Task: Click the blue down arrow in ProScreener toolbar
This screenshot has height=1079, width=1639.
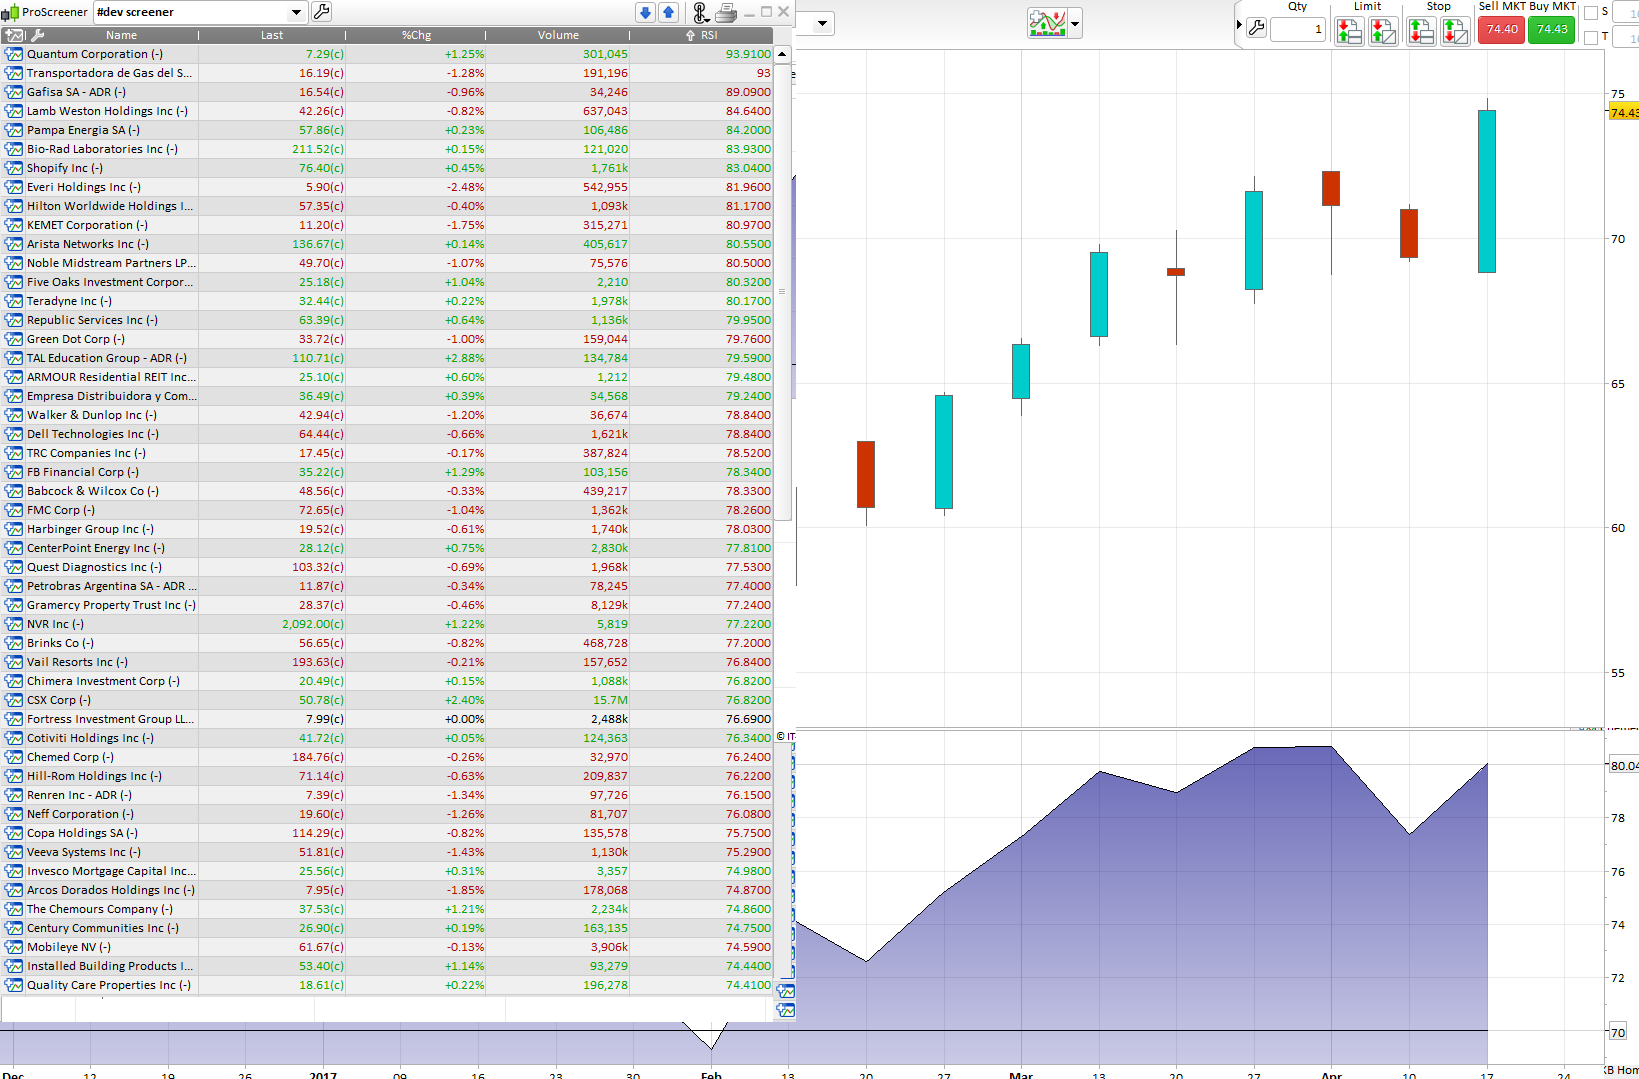Action: point(645,12)
